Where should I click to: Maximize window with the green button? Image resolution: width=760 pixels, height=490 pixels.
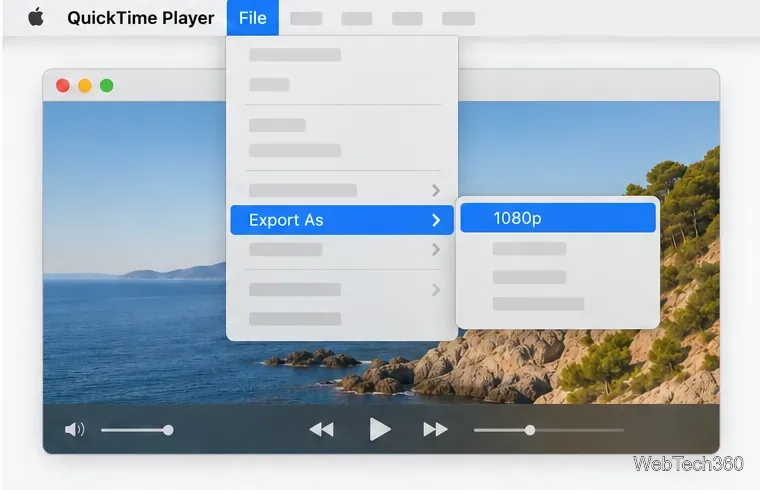(x=107, y=86)
